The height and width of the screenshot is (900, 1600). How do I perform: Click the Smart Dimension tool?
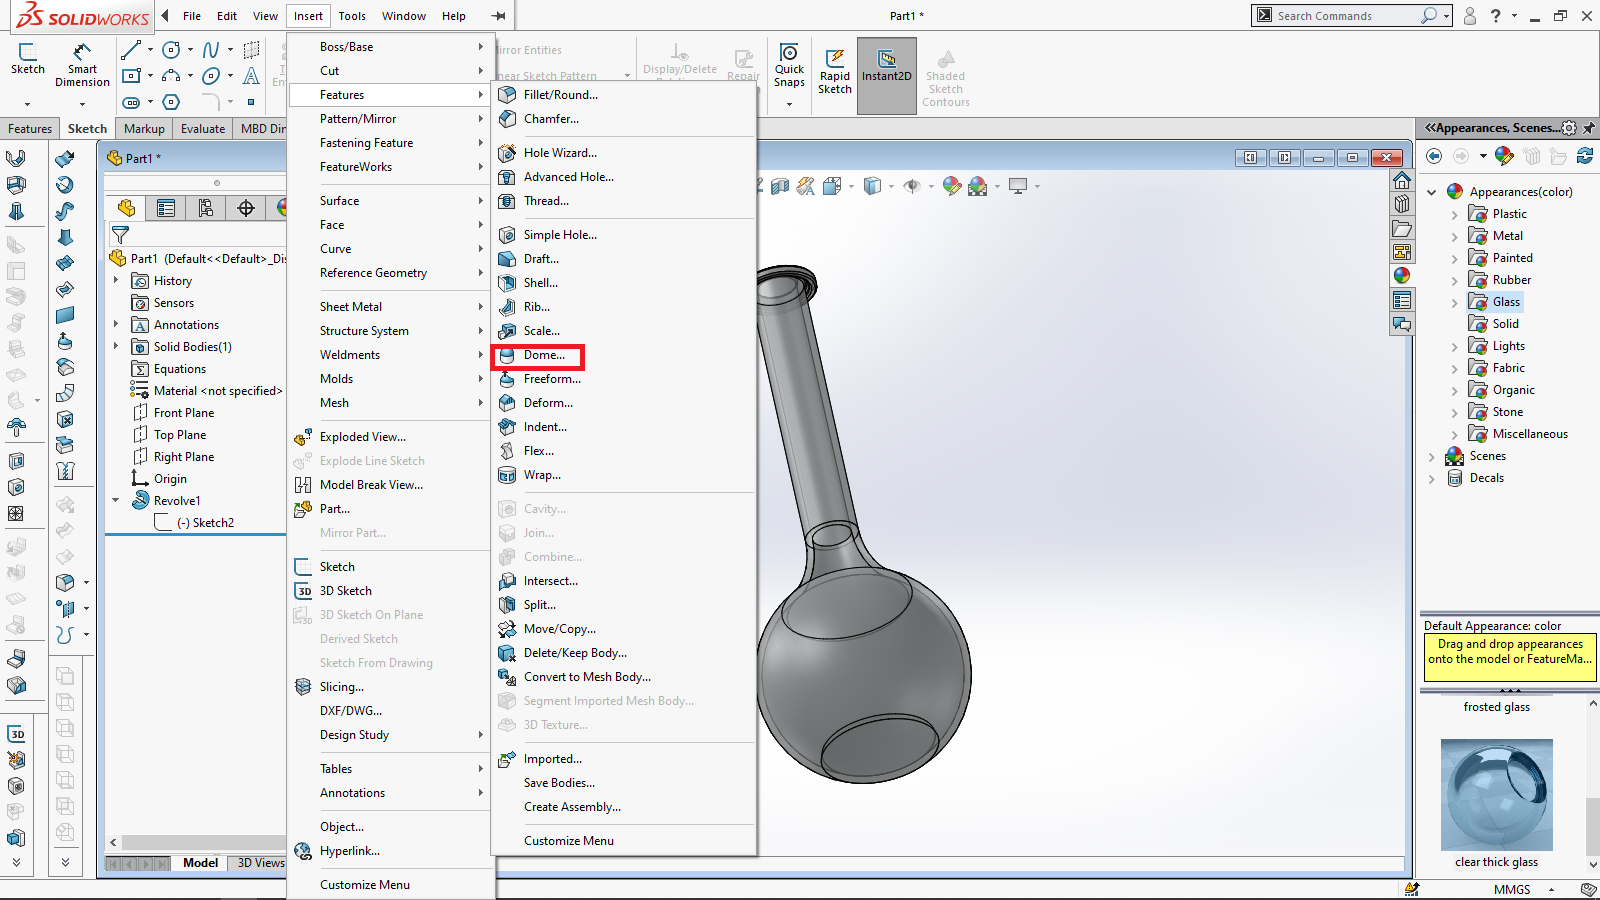[x=82, y=64]
